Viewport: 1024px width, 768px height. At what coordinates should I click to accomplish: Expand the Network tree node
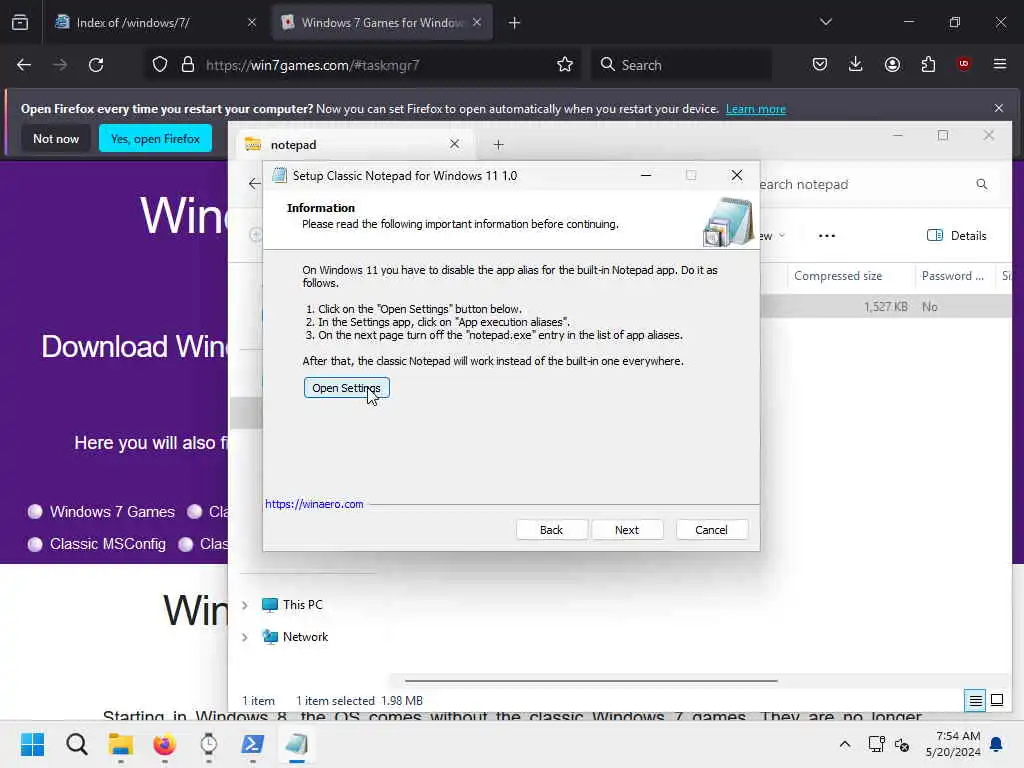[x=245, y=637]
